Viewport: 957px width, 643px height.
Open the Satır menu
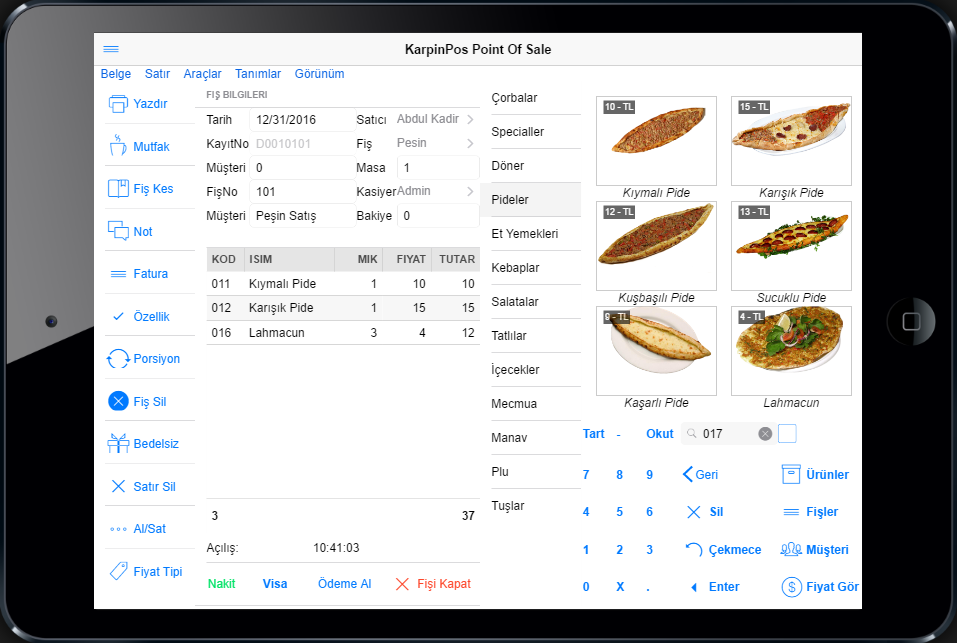pos(157,74)
